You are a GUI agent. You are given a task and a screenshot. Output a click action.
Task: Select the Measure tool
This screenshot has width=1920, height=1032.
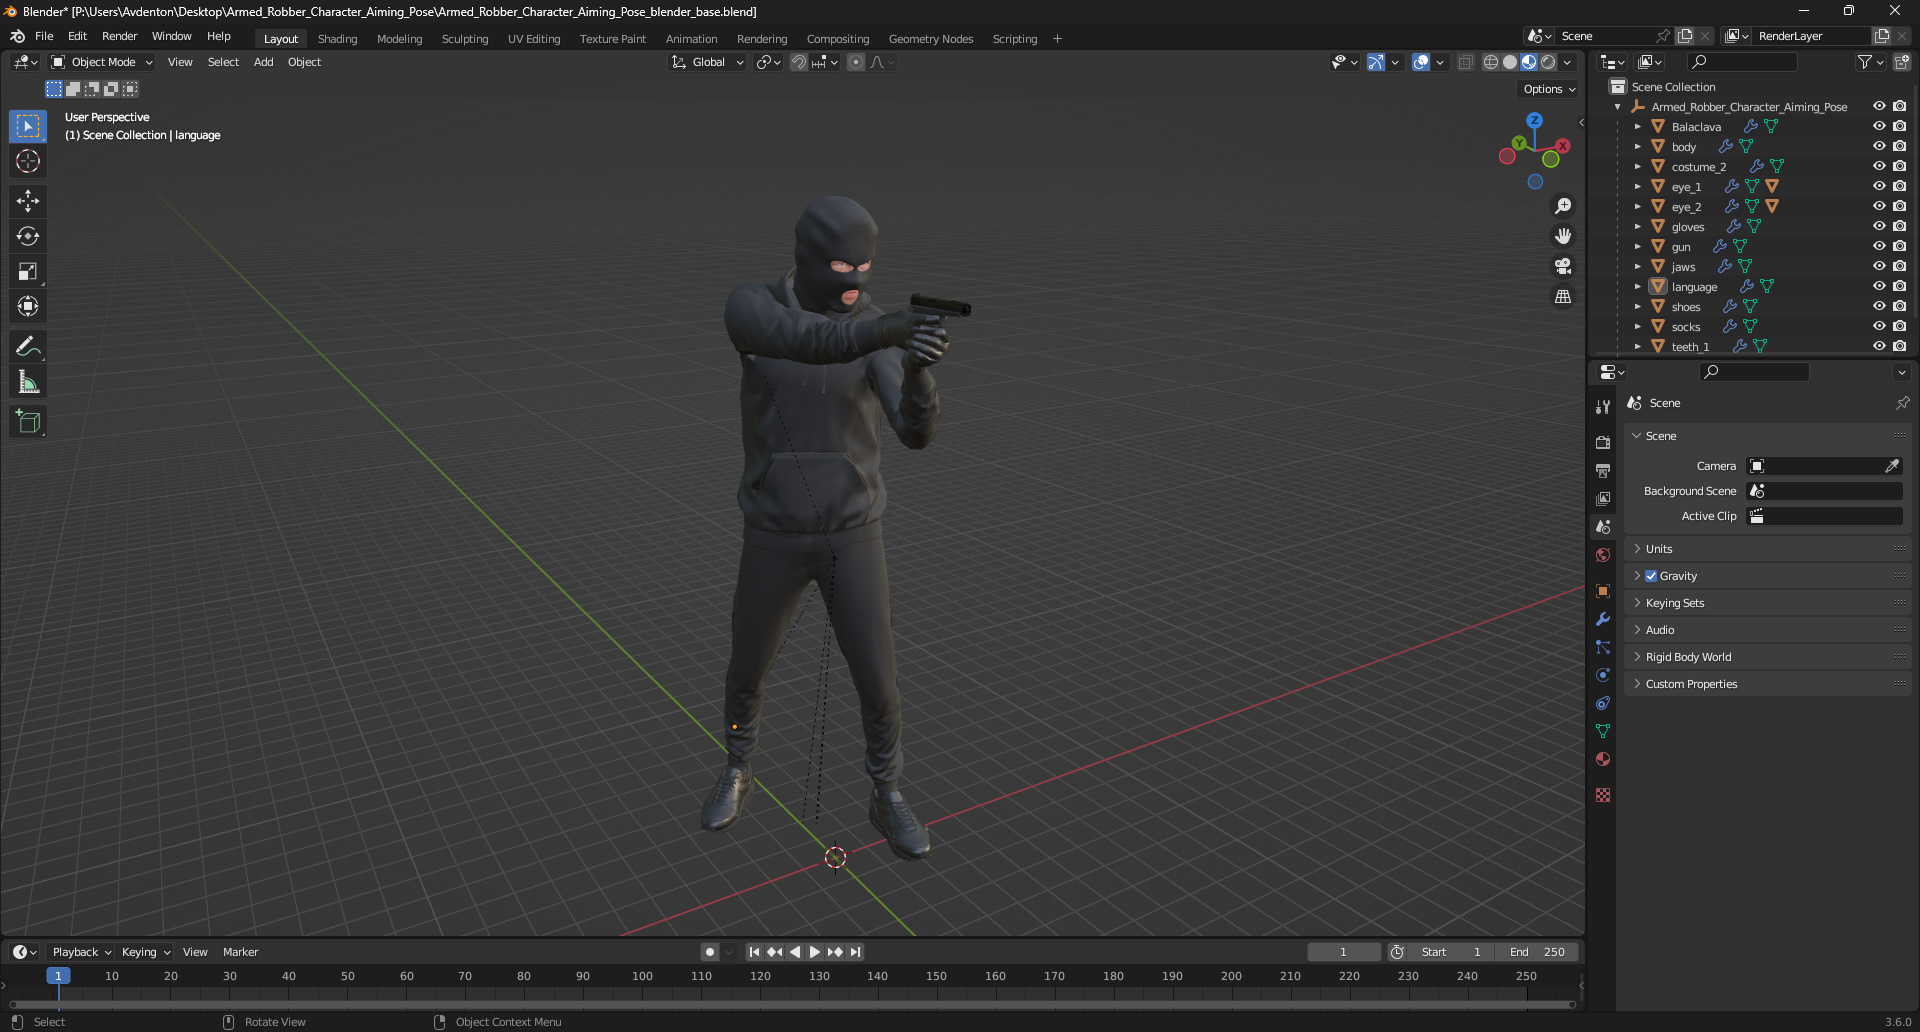(28, 382)
